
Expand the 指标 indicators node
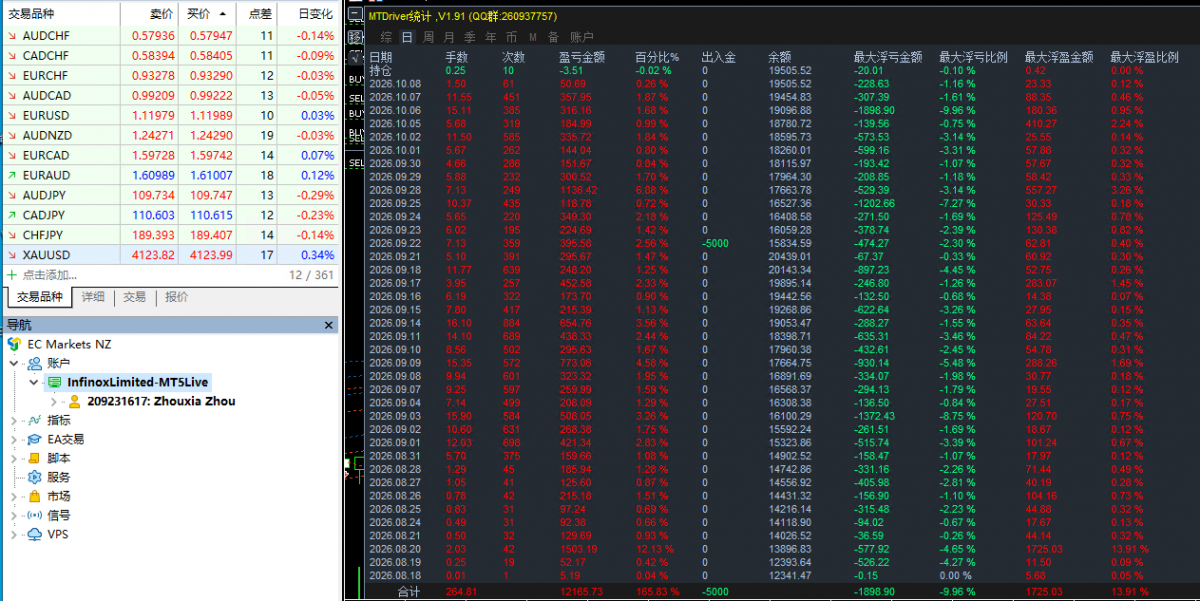tap(15, 420)
